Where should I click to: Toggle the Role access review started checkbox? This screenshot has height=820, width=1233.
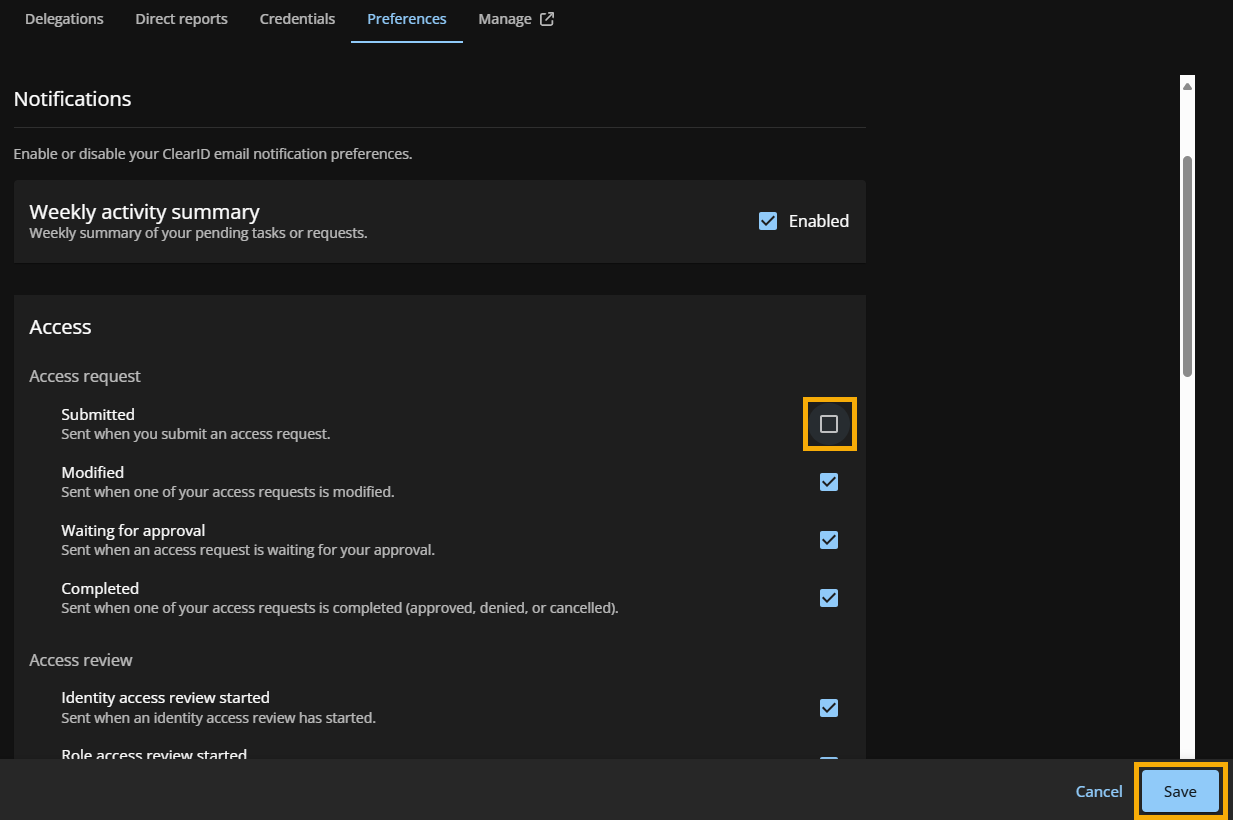[829, 761]
